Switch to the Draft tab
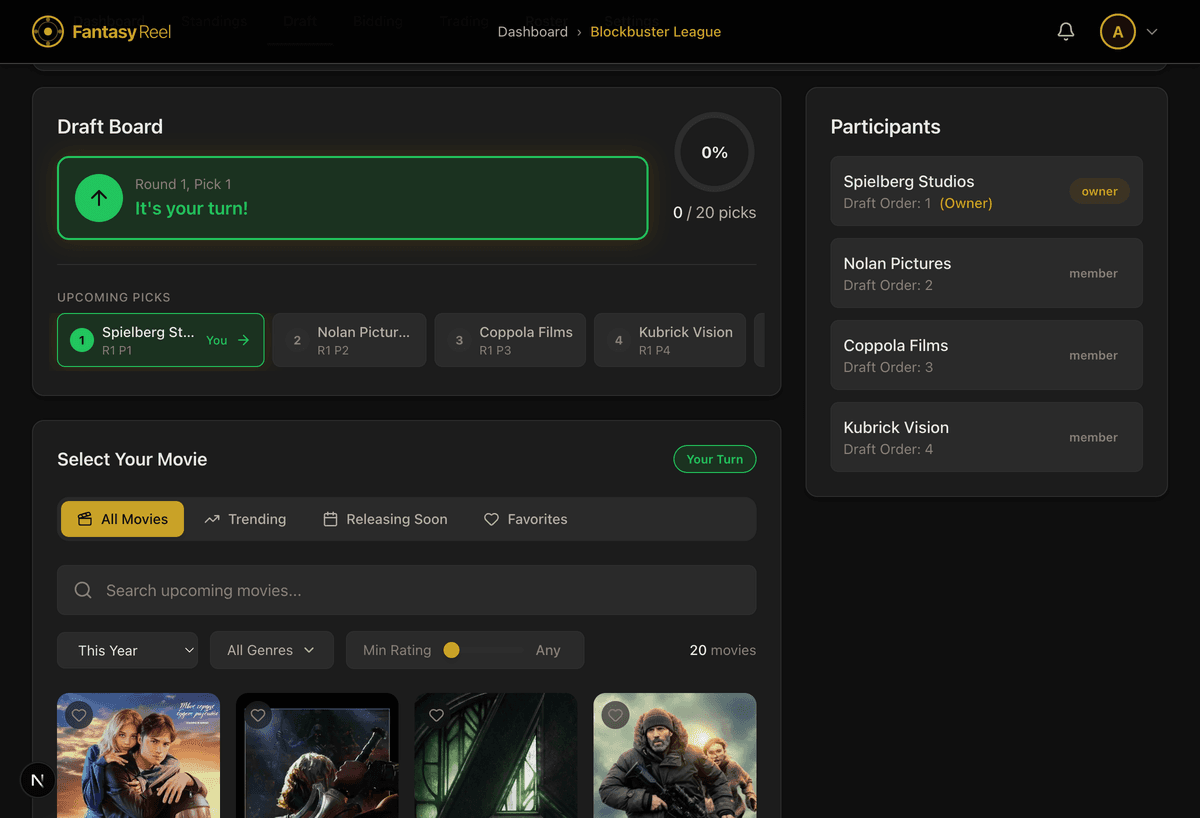The height and width of the screenshot is (818, 1200). [299, 20]
